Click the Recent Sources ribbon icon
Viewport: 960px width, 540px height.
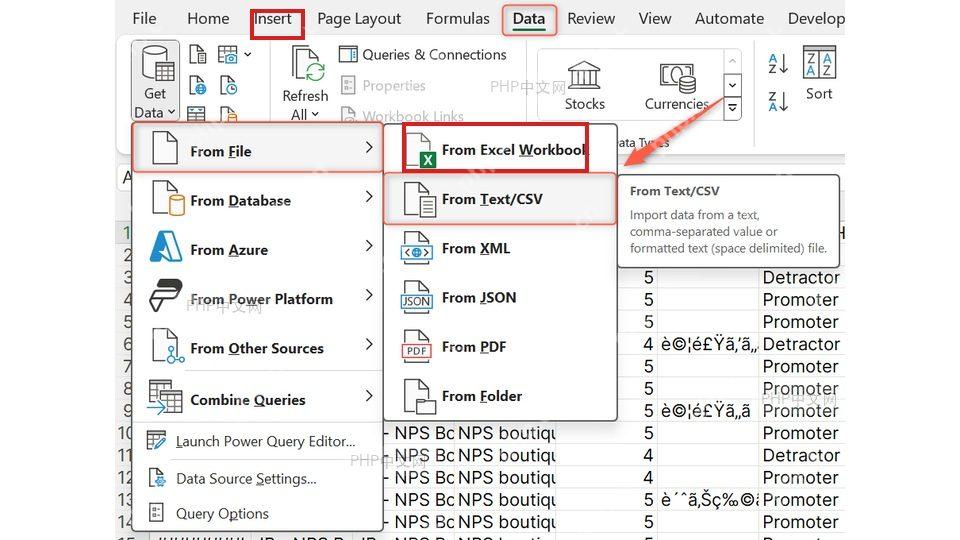tap(228, 85)
